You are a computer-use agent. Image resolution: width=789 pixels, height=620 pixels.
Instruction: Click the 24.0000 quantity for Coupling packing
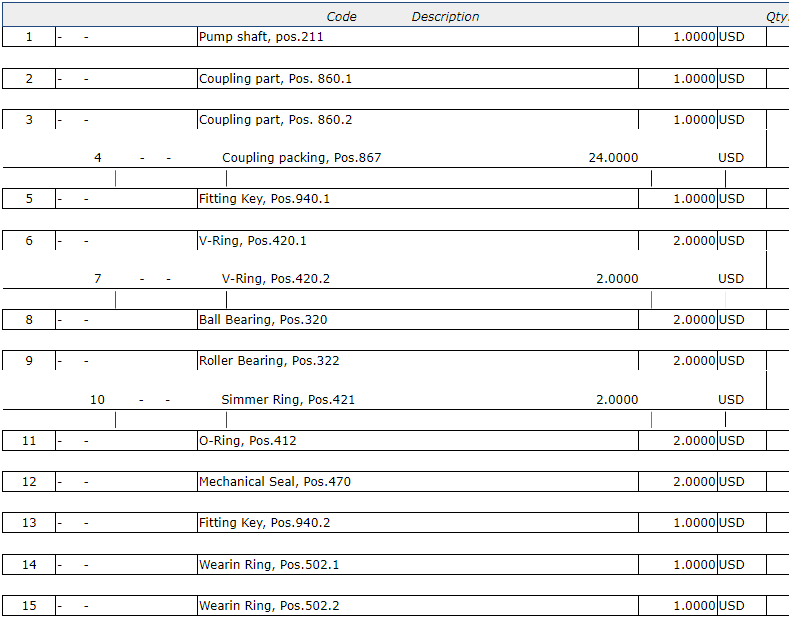[x=612, y=158]
